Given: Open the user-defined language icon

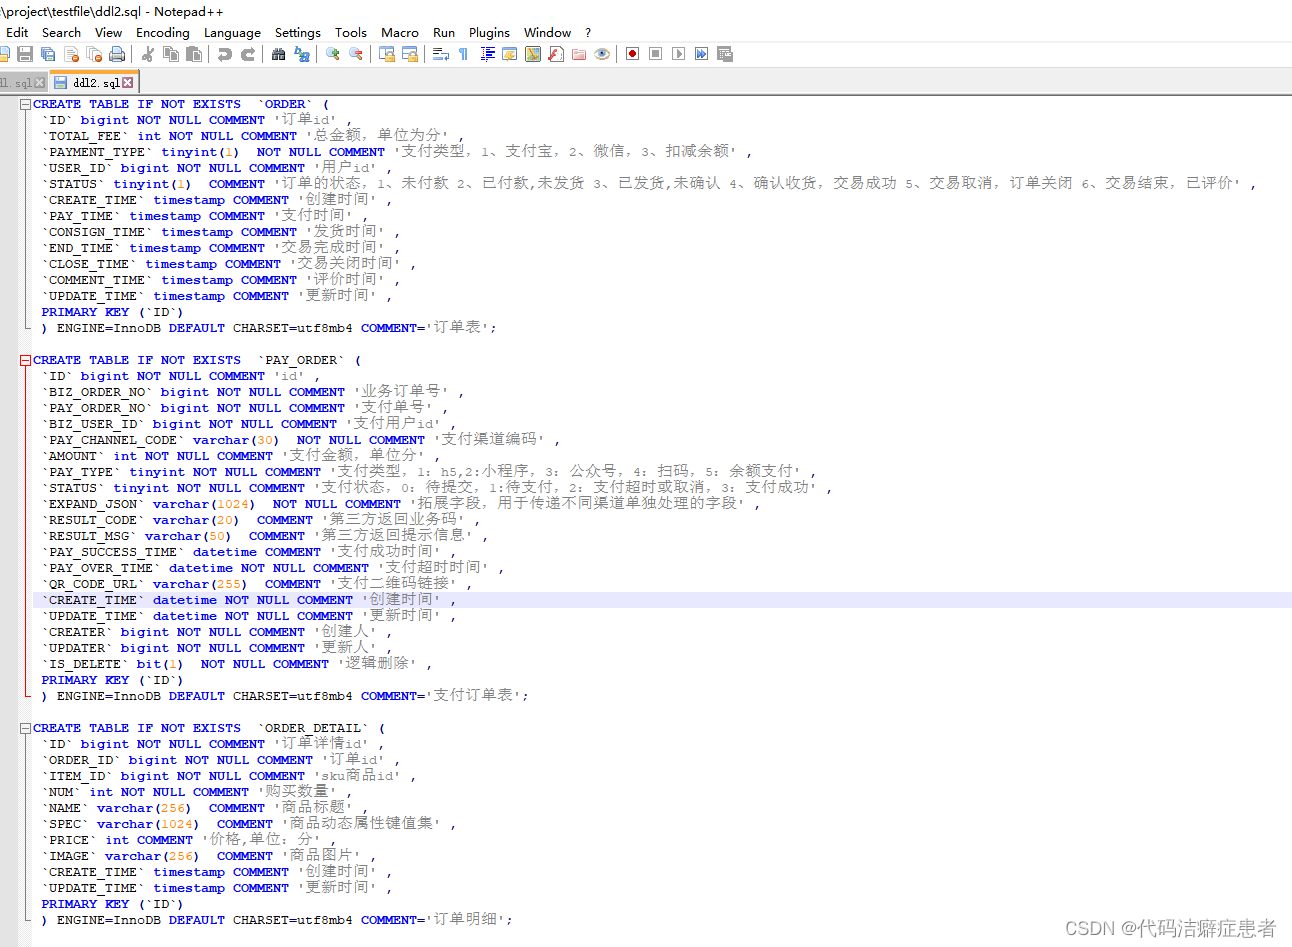Looking at the screenshot, I should tap(510, 54).
